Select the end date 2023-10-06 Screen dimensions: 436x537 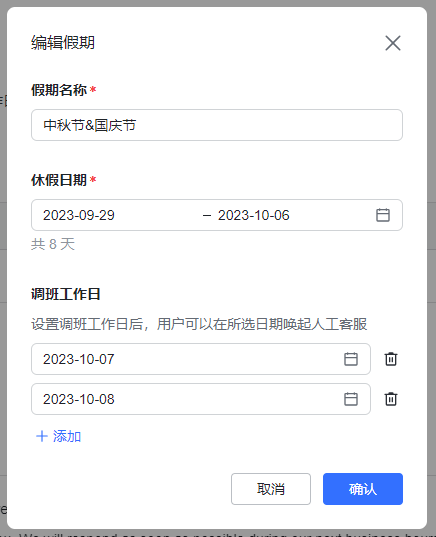coord(254,215)
